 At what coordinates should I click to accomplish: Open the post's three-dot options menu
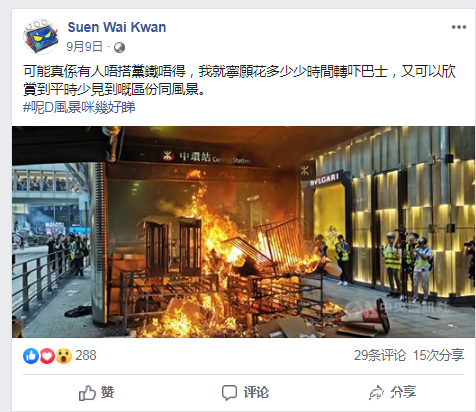[459, 27]
